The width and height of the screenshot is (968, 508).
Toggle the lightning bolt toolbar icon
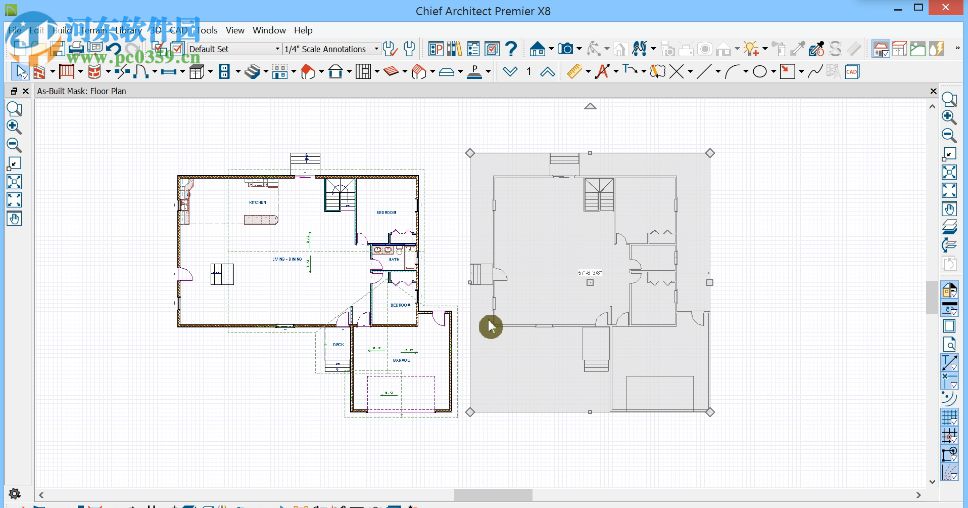(937, 49)
